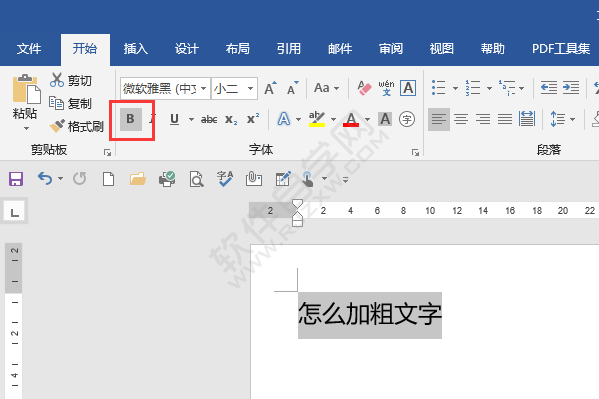Insert numbered list
This screenshot has width=599, height=399.
473,88
